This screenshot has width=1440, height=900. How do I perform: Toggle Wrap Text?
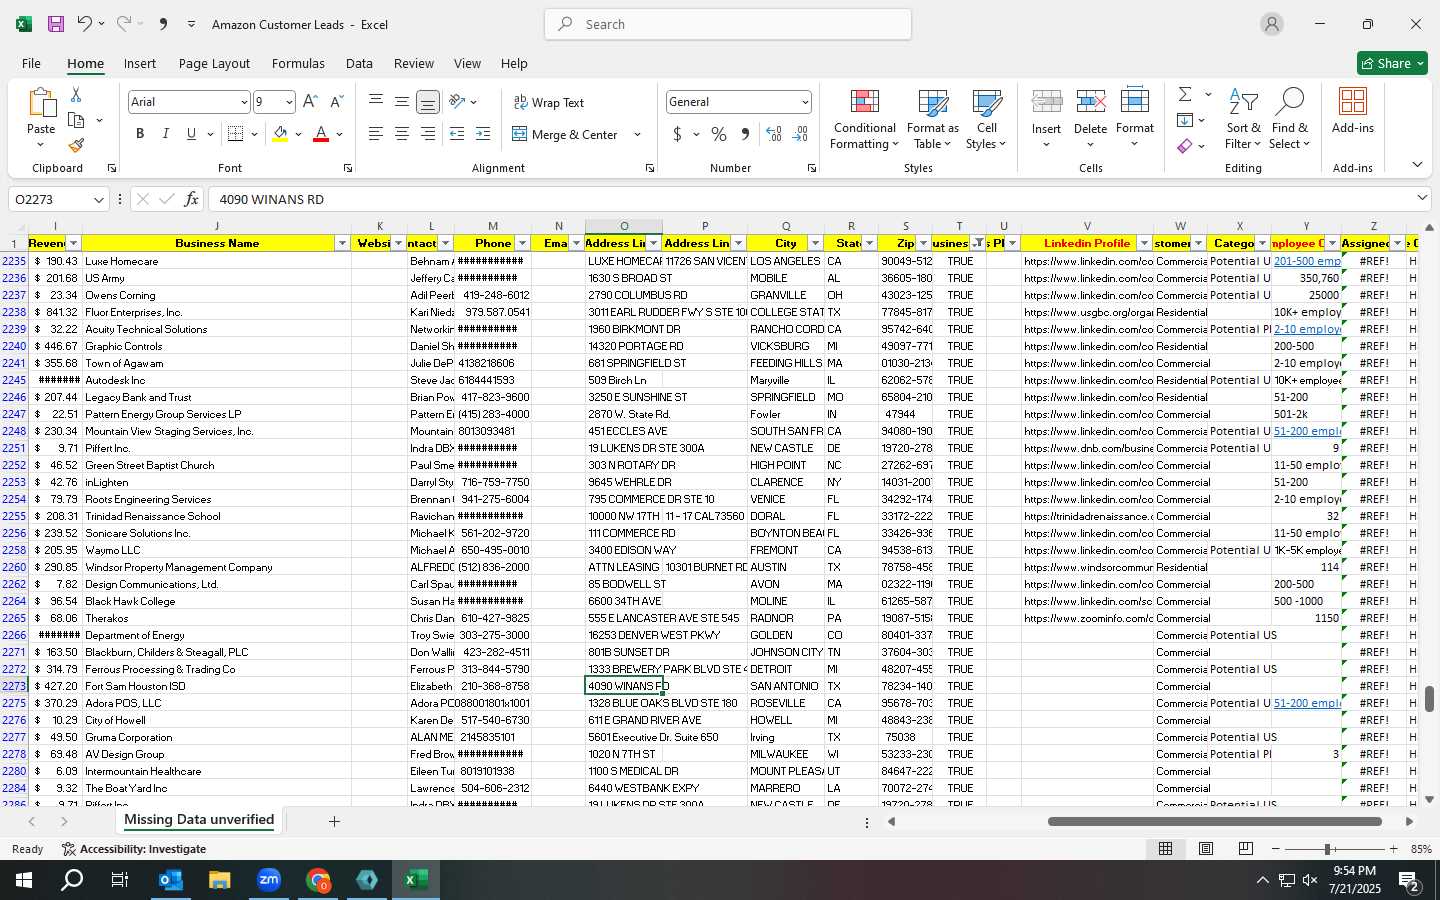click(548, 103)
